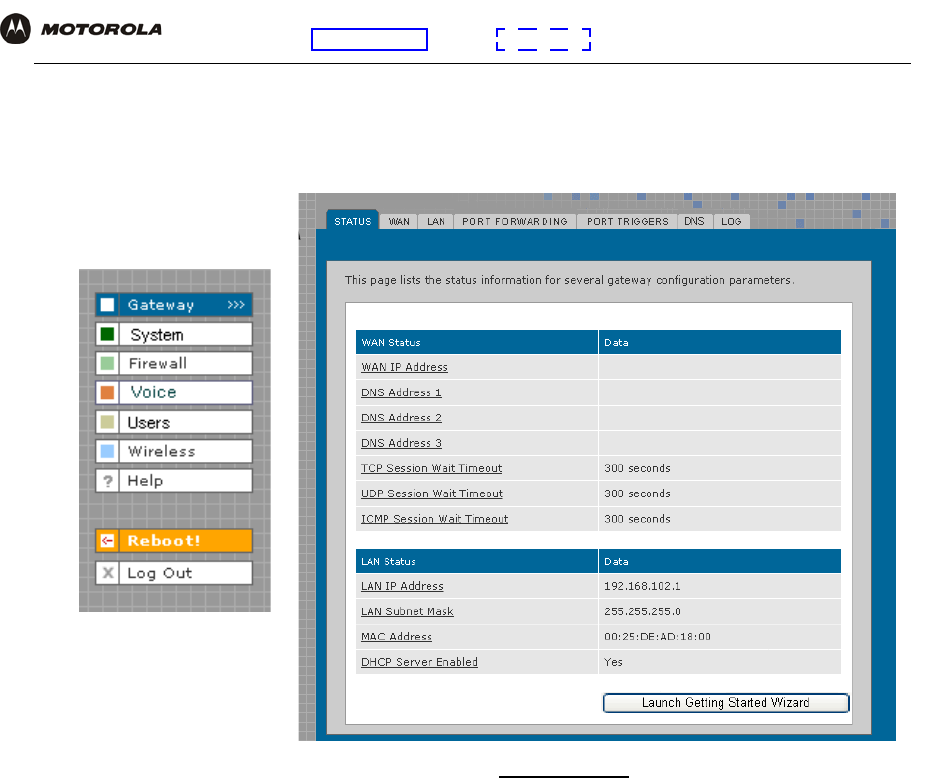Open the Gateway menu item
Viewport: 940px width, 778px height.
click(x=174, y=304)
